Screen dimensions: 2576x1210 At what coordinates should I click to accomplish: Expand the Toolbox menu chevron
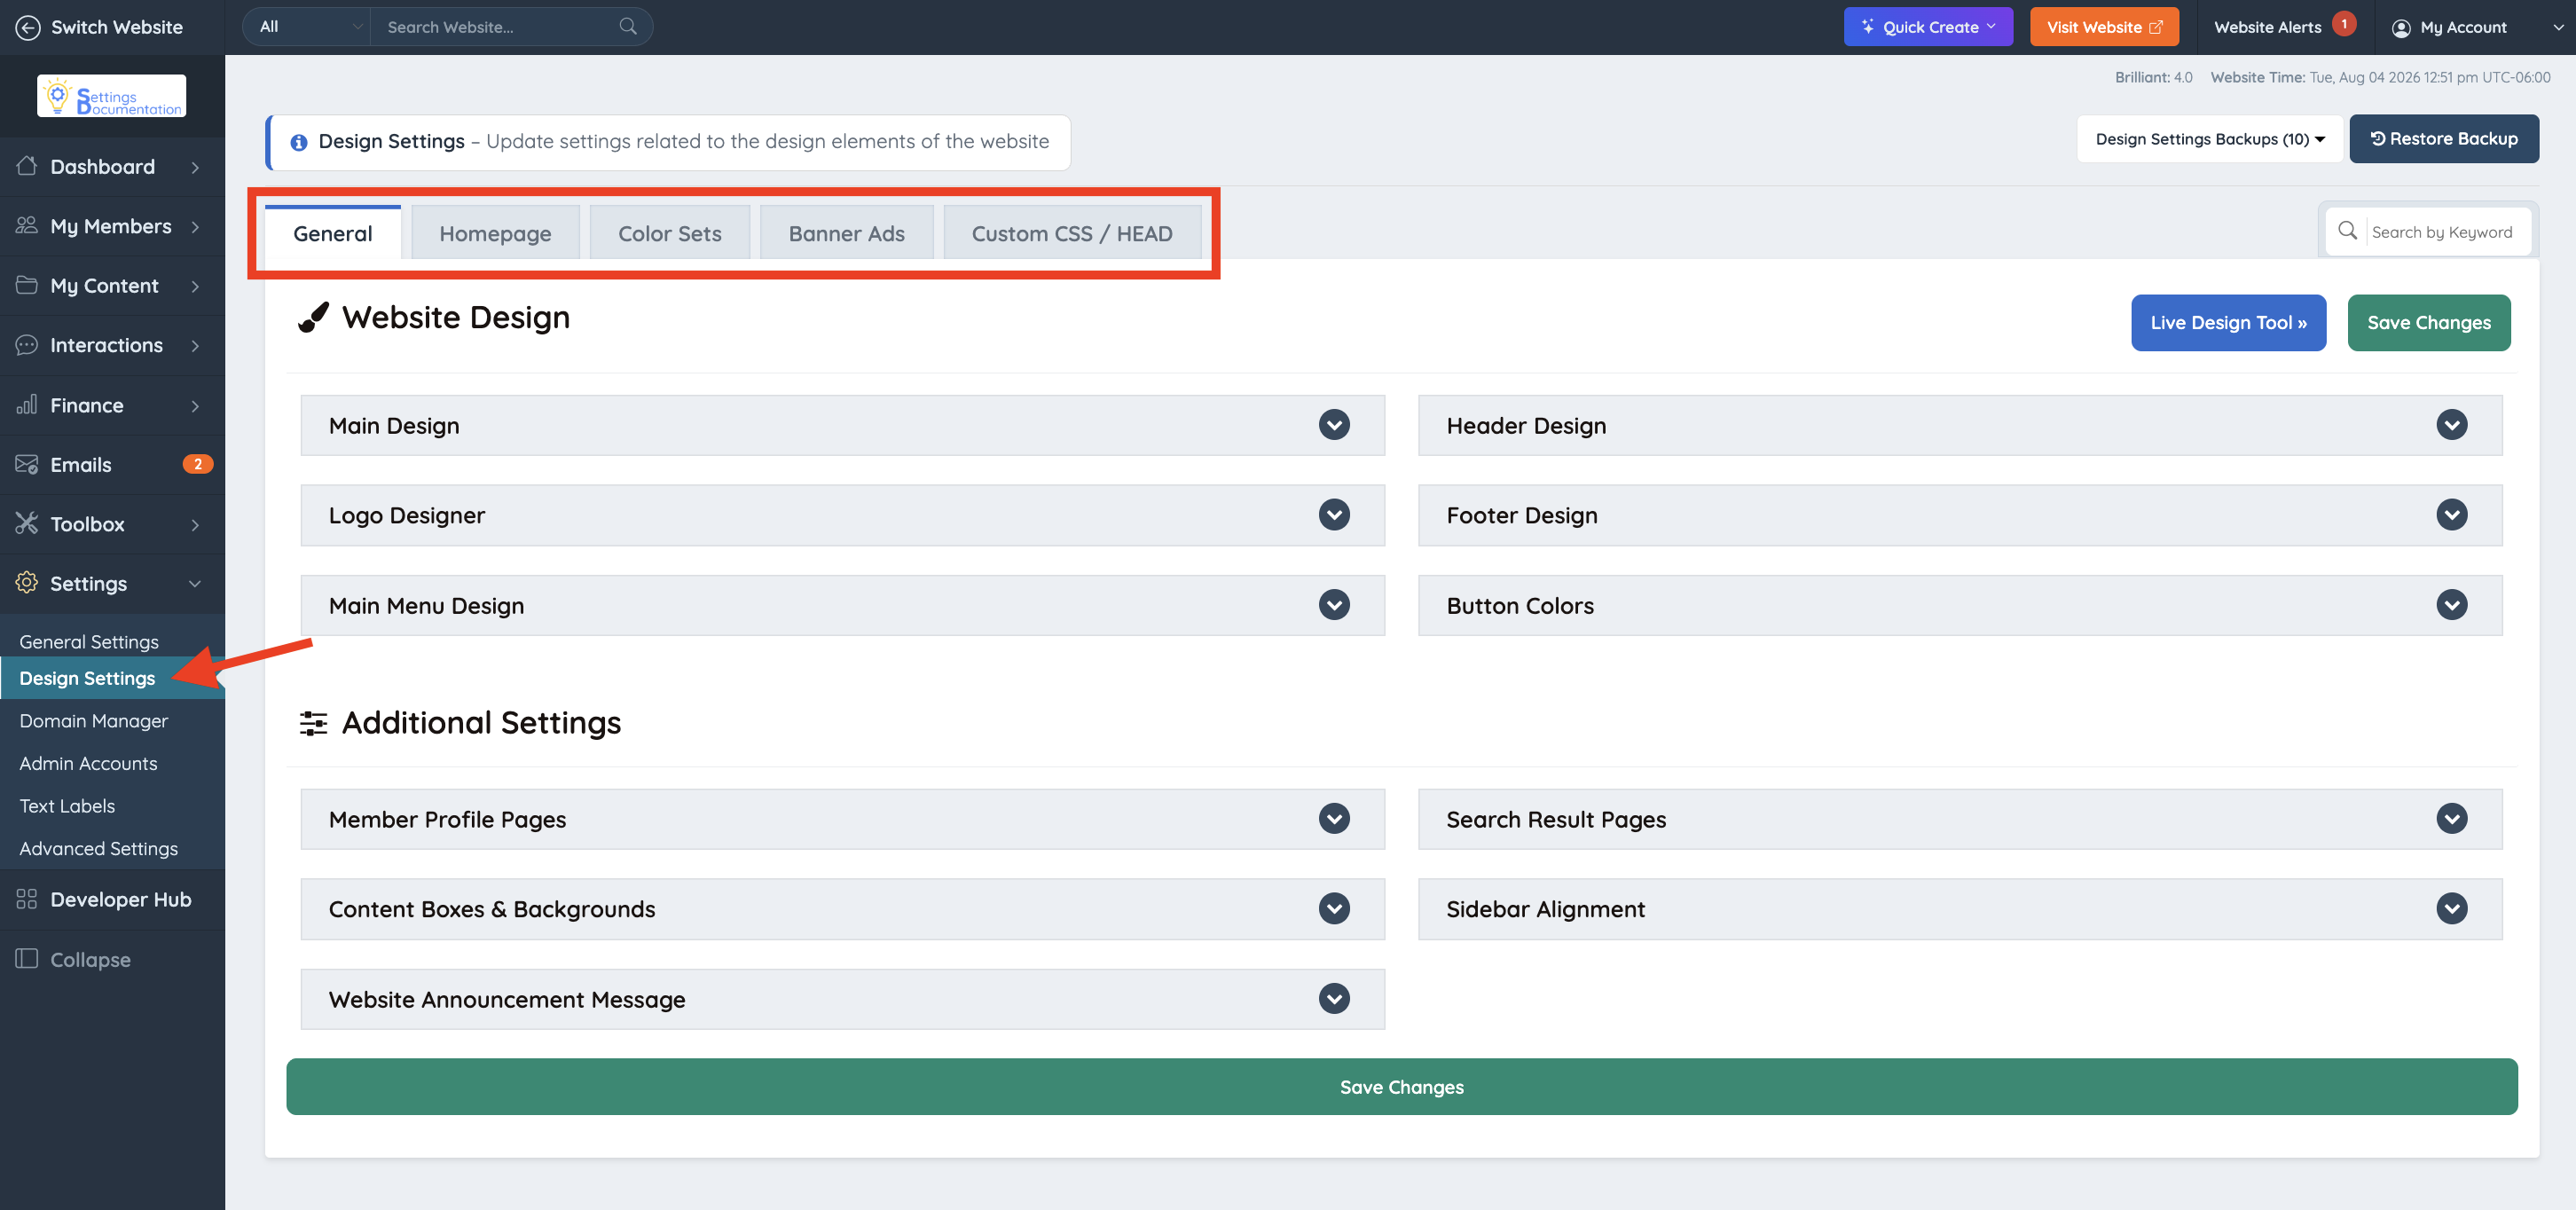195,525
